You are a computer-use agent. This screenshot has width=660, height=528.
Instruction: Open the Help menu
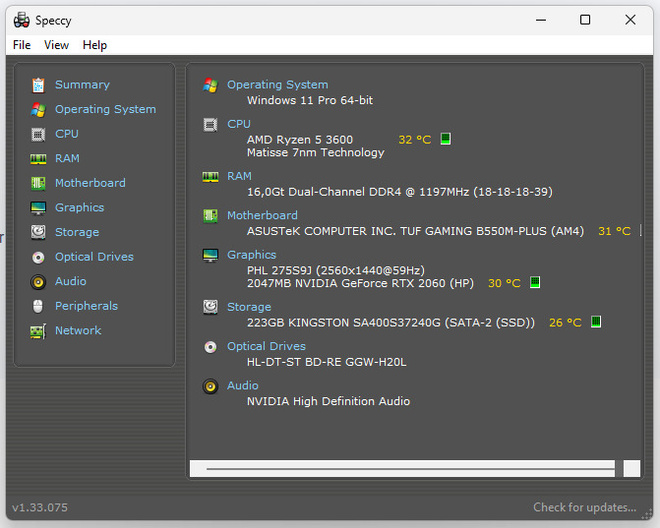pos(95,45)
